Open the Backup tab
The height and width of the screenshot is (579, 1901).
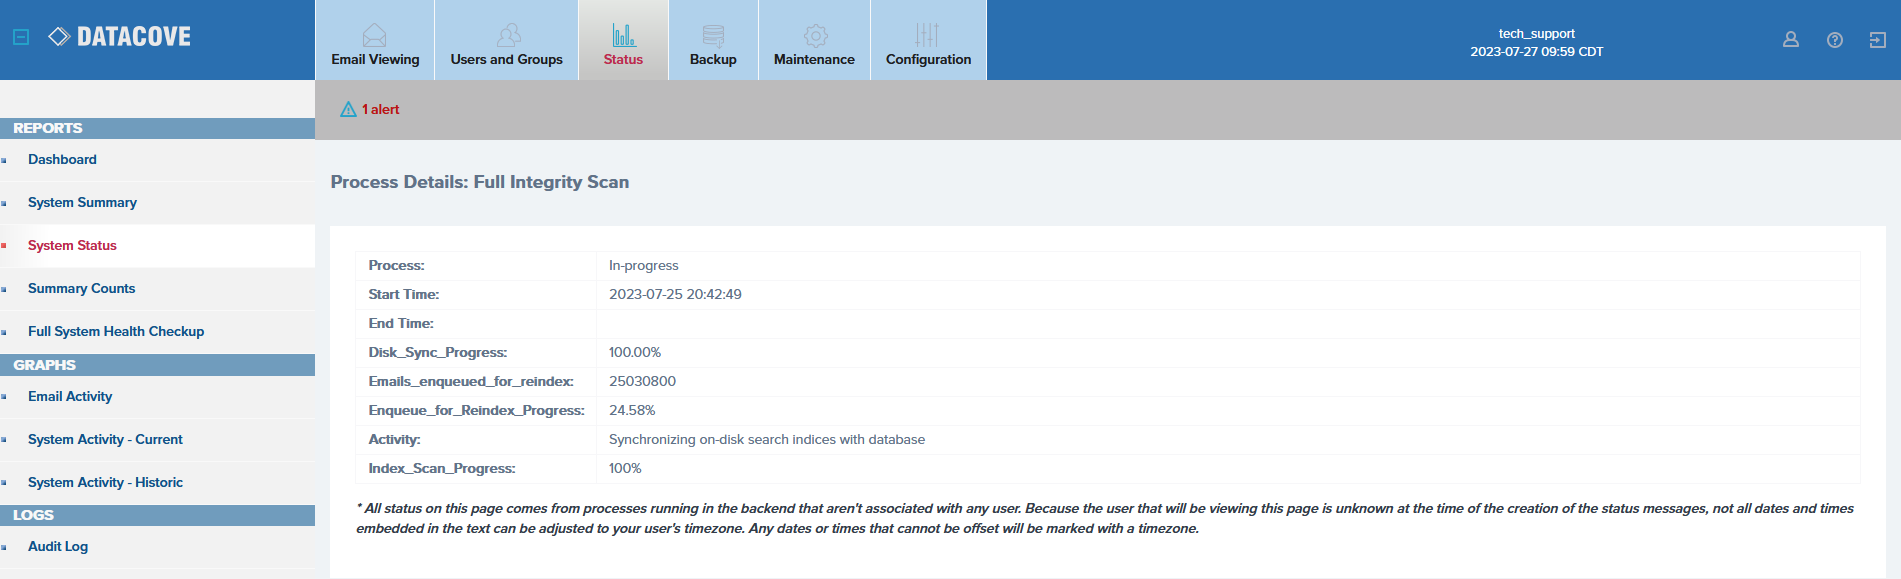(x=713, y=42)
